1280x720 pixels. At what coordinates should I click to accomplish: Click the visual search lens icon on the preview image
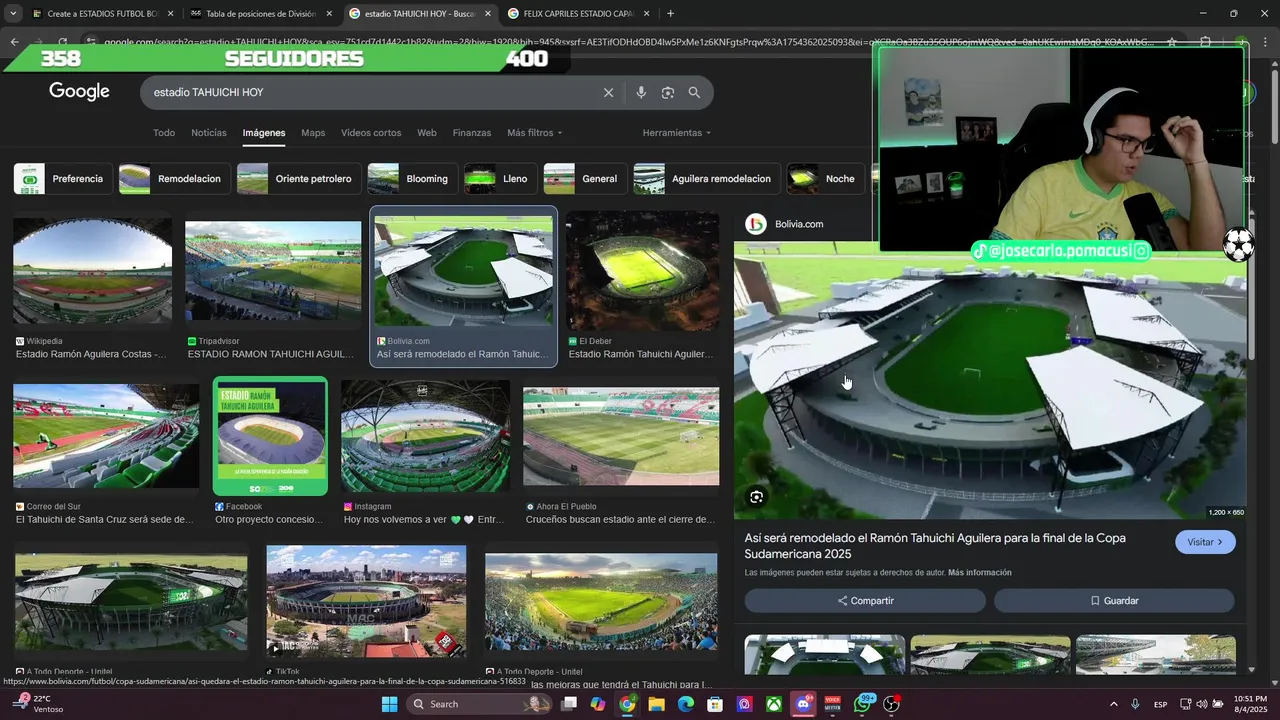(x=756, y=497)
